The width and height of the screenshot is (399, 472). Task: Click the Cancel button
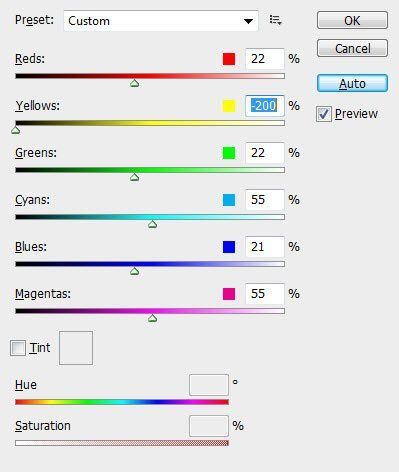352,48
